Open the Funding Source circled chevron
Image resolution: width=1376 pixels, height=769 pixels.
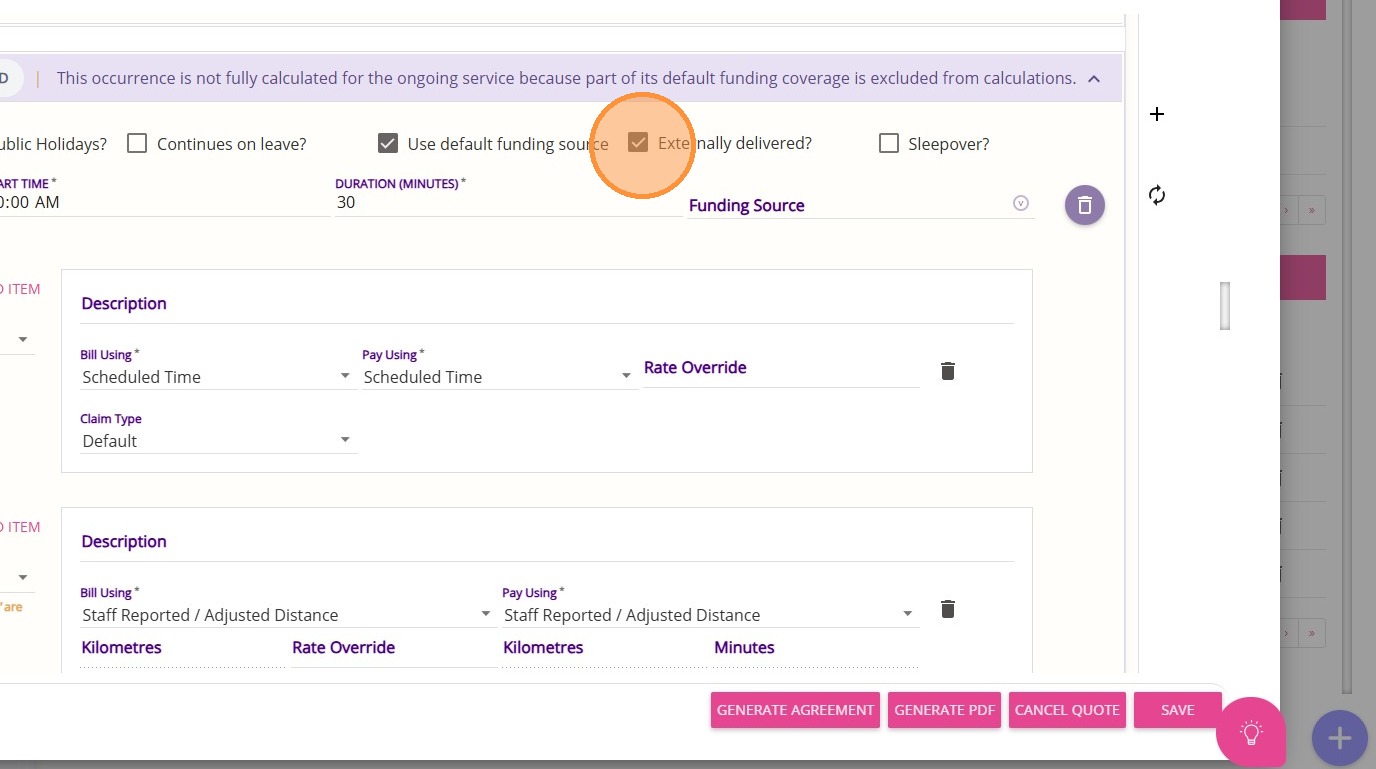1021,203
